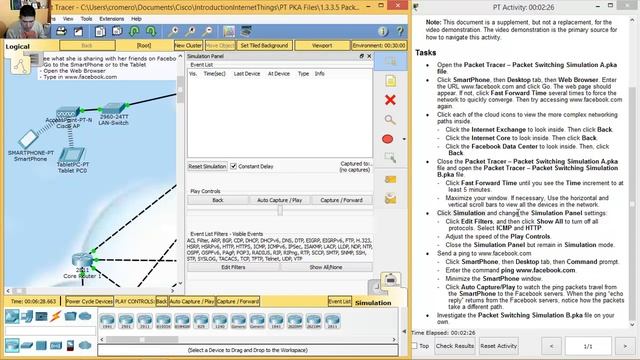Click the router model list scrollbar

point(142,339)
